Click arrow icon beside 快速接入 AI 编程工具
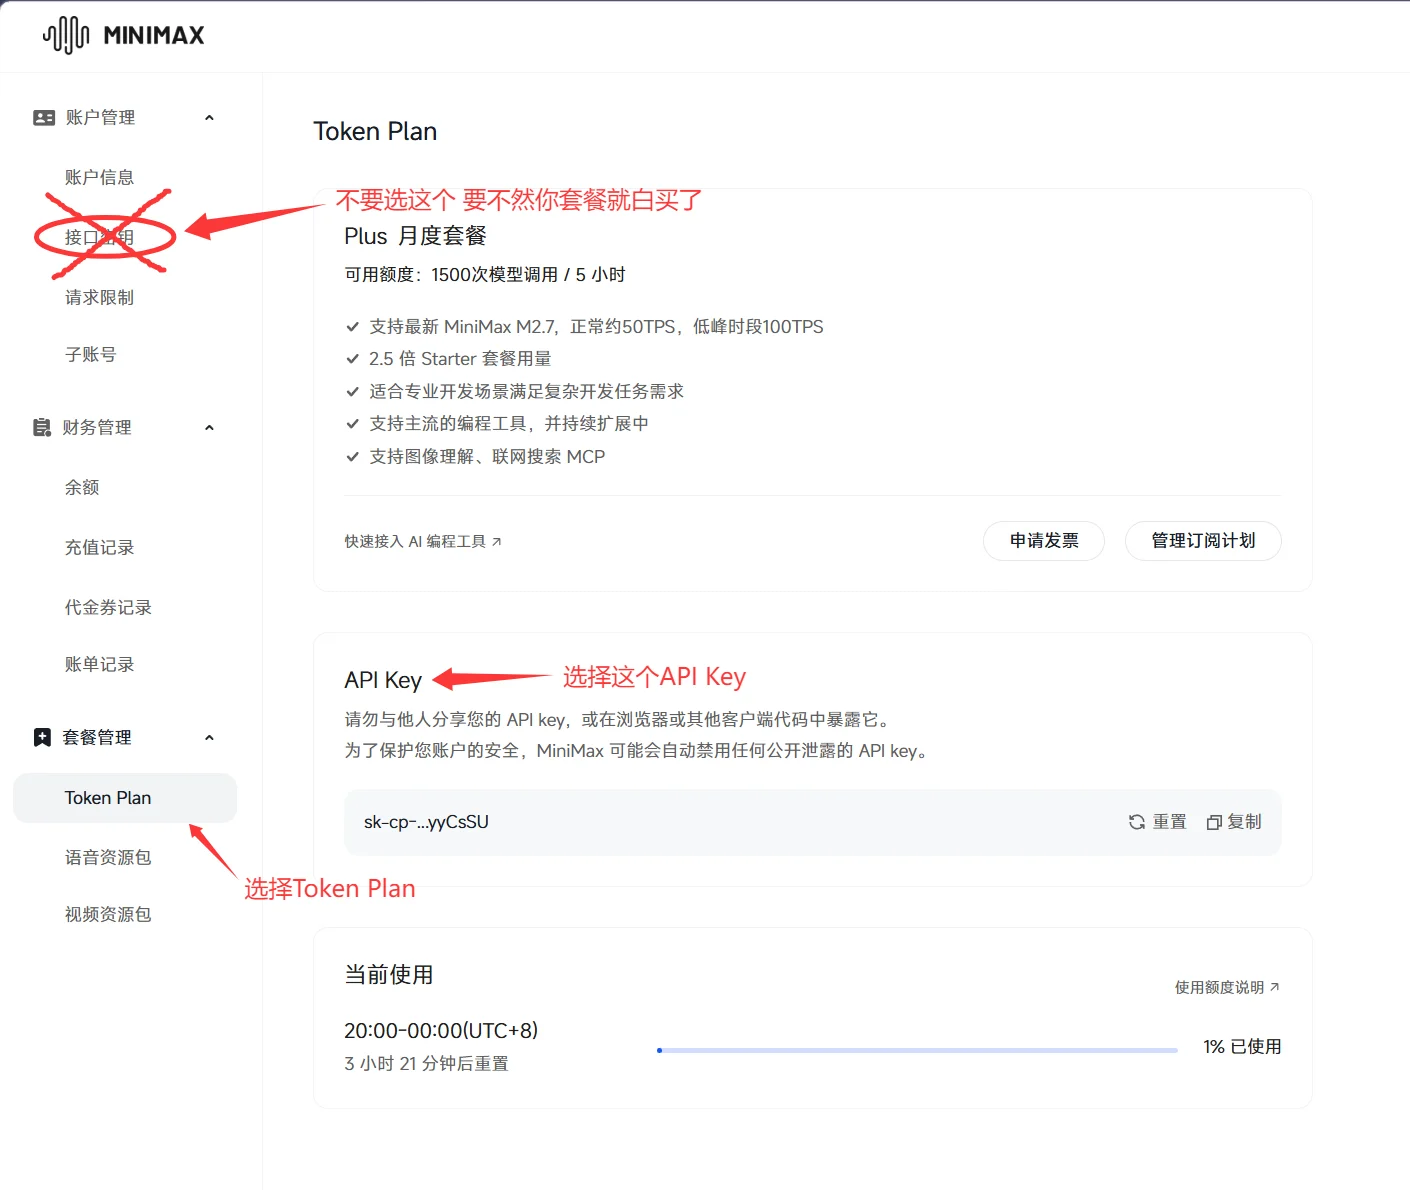This screenshot has width=1410, height=1190. [x=497, y=542]
